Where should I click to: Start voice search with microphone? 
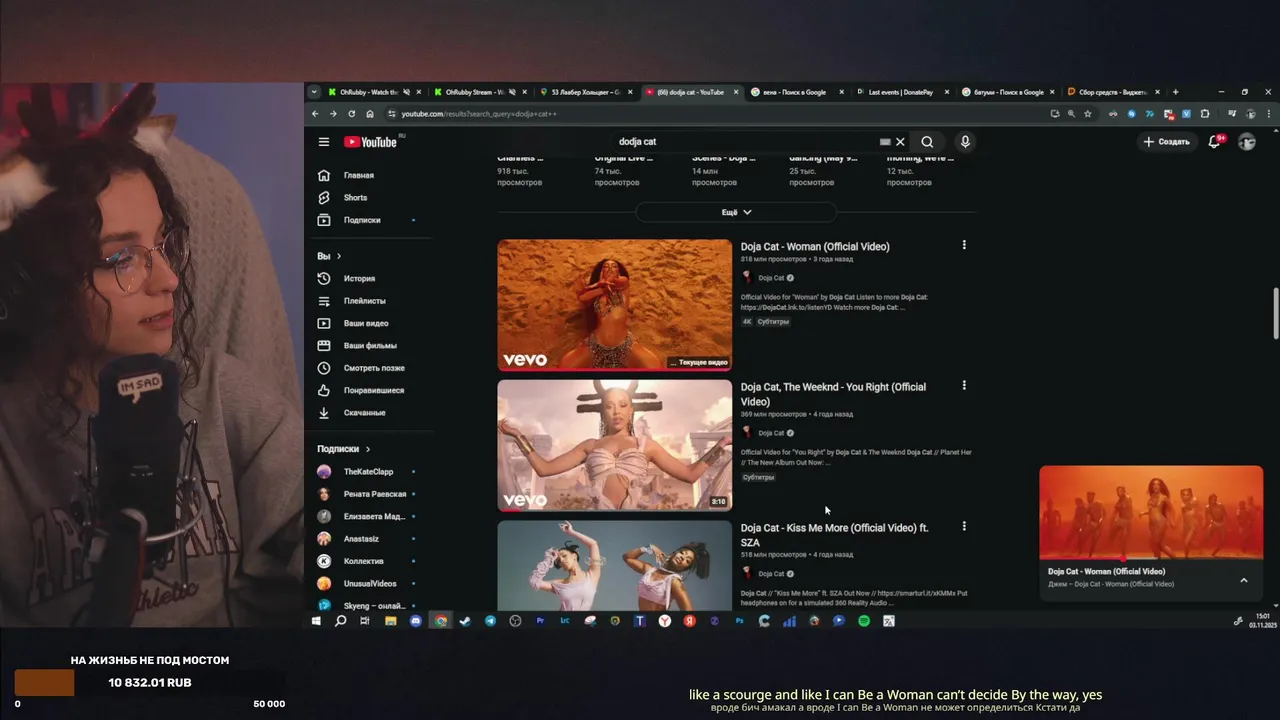tap(965, 142)
